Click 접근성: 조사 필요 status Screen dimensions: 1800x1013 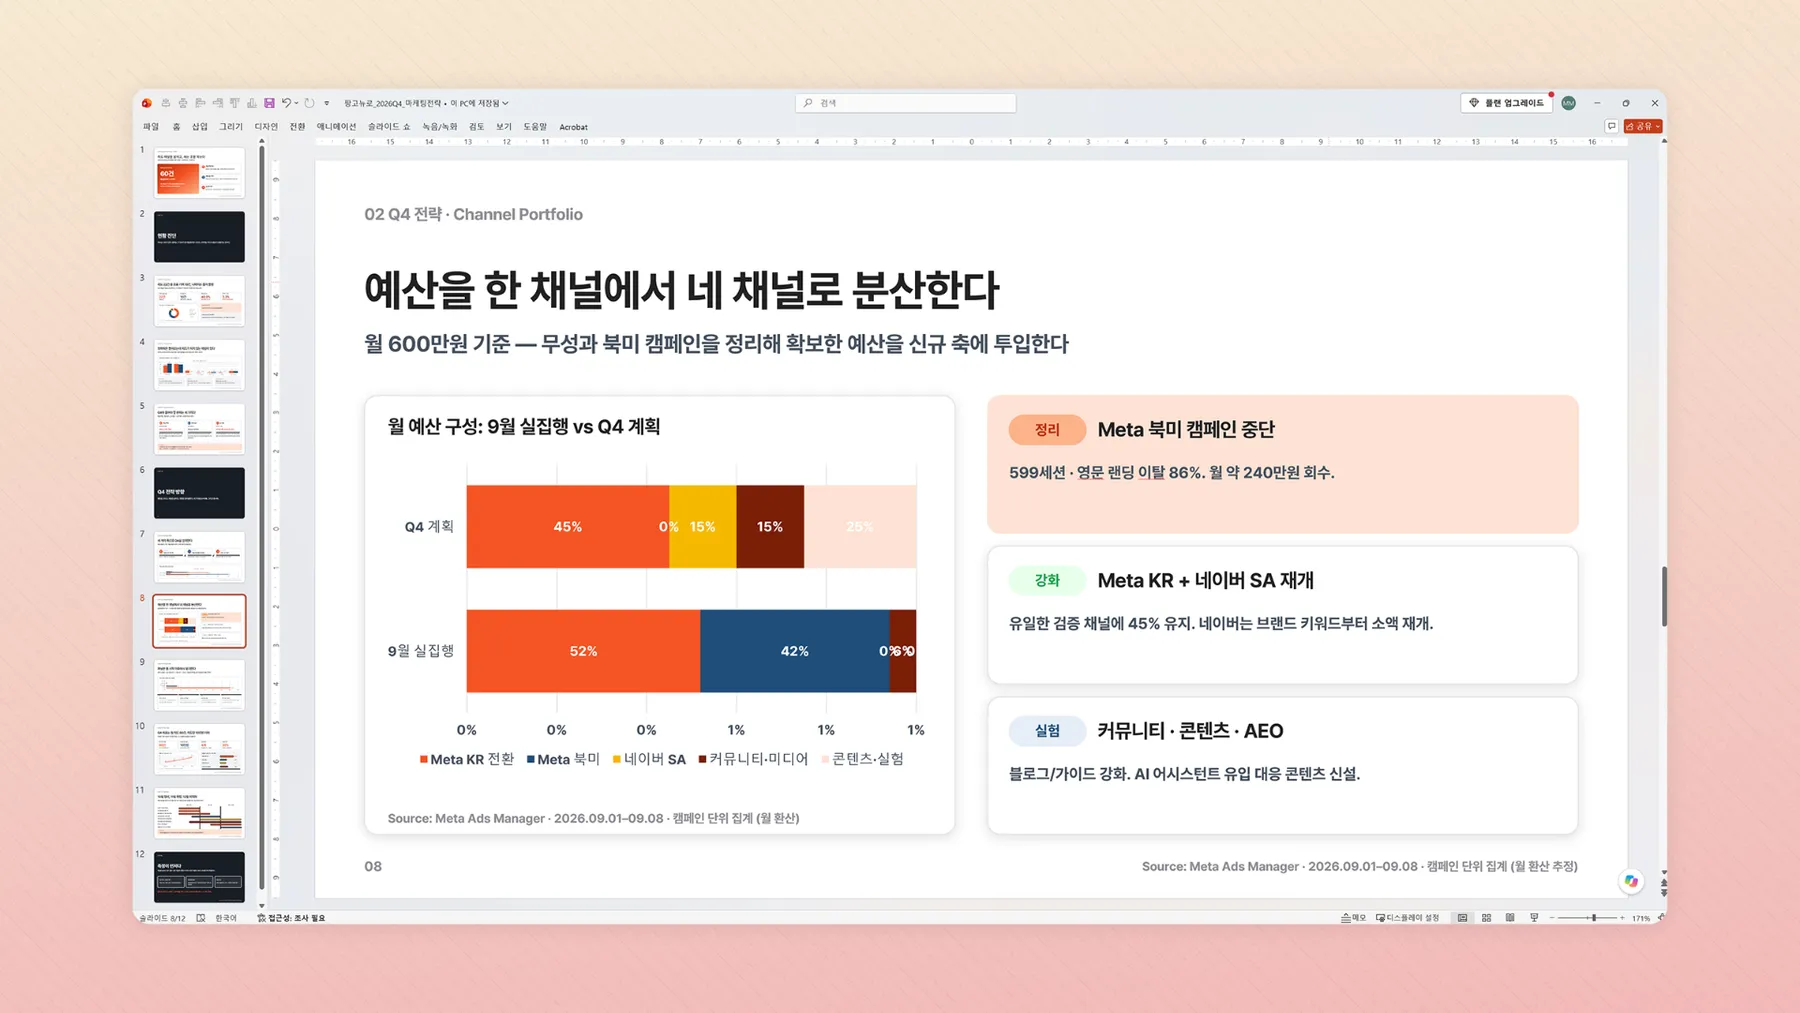[x=291, y=918]
